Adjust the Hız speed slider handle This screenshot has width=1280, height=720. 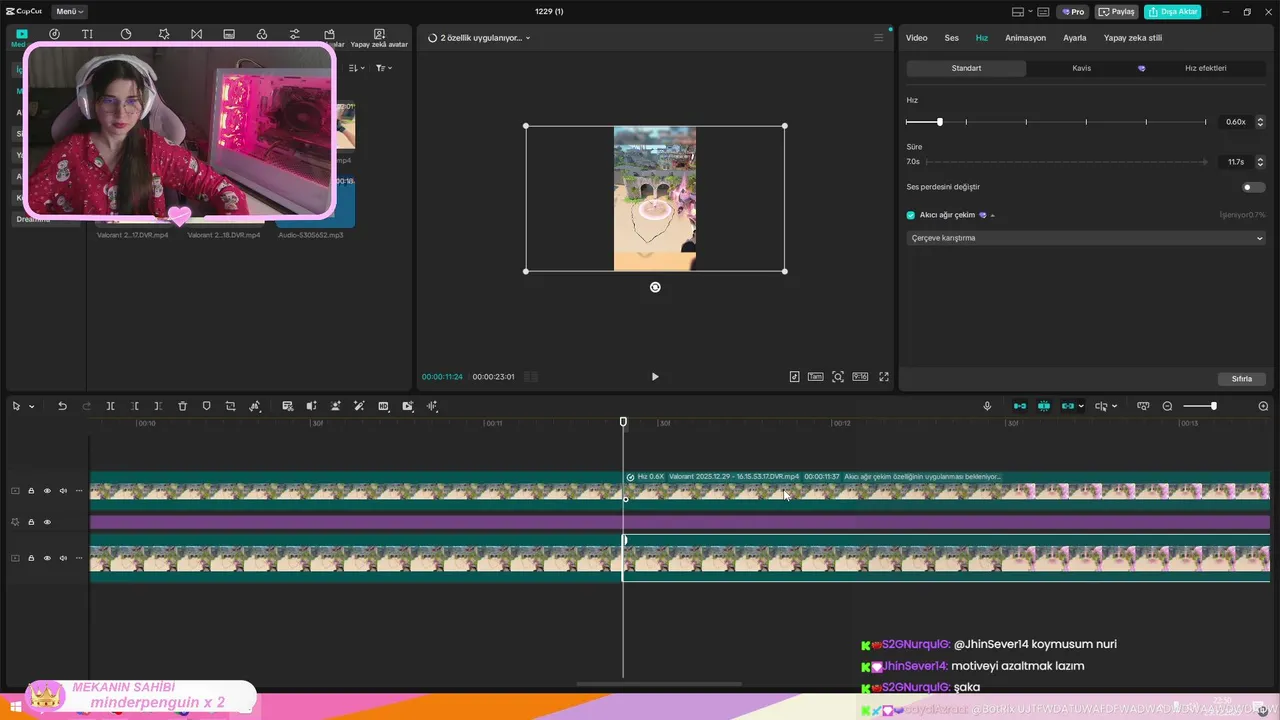click(939, 122)
